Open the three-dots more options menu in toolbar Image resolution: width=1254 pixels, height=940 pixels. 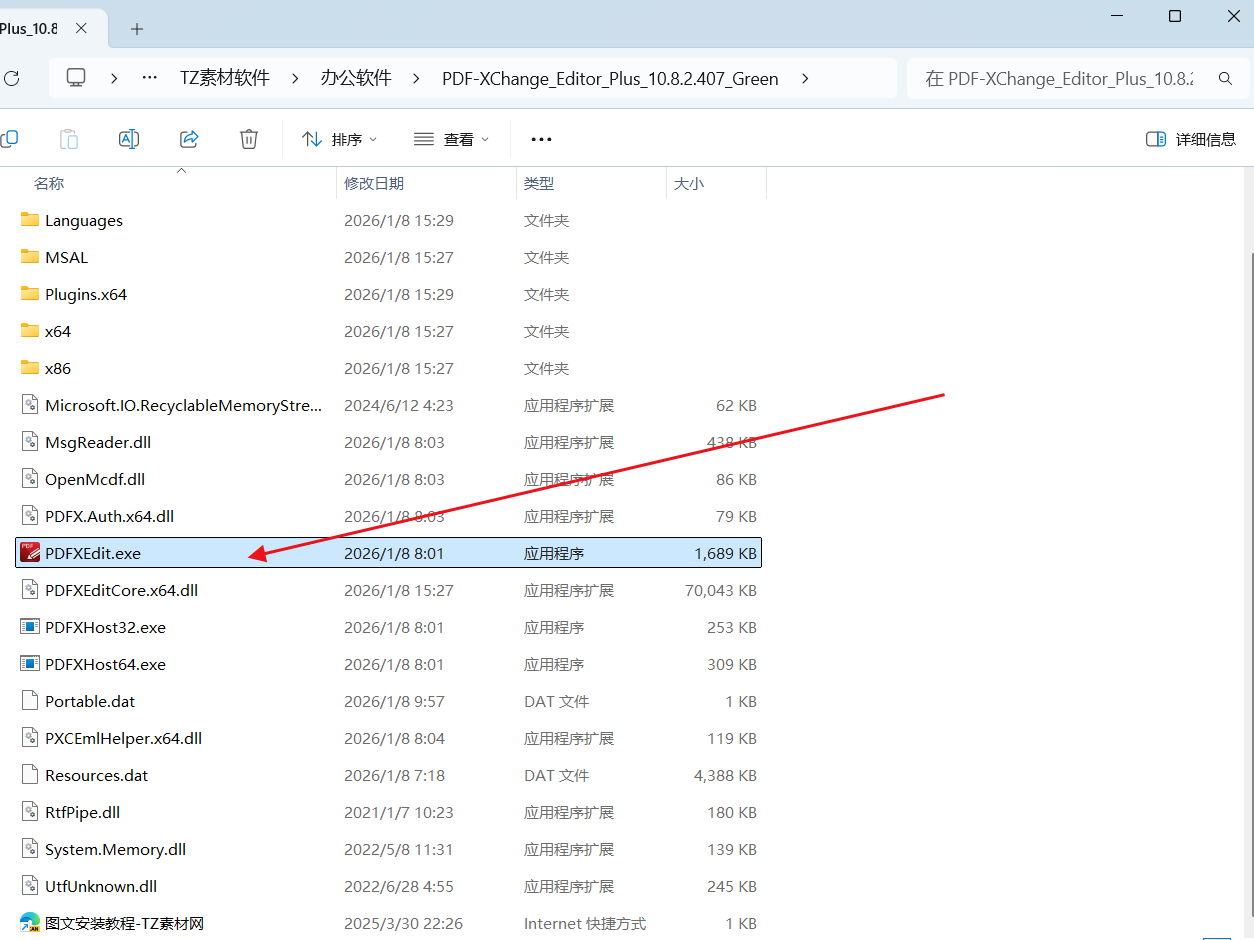click(541, 139)
